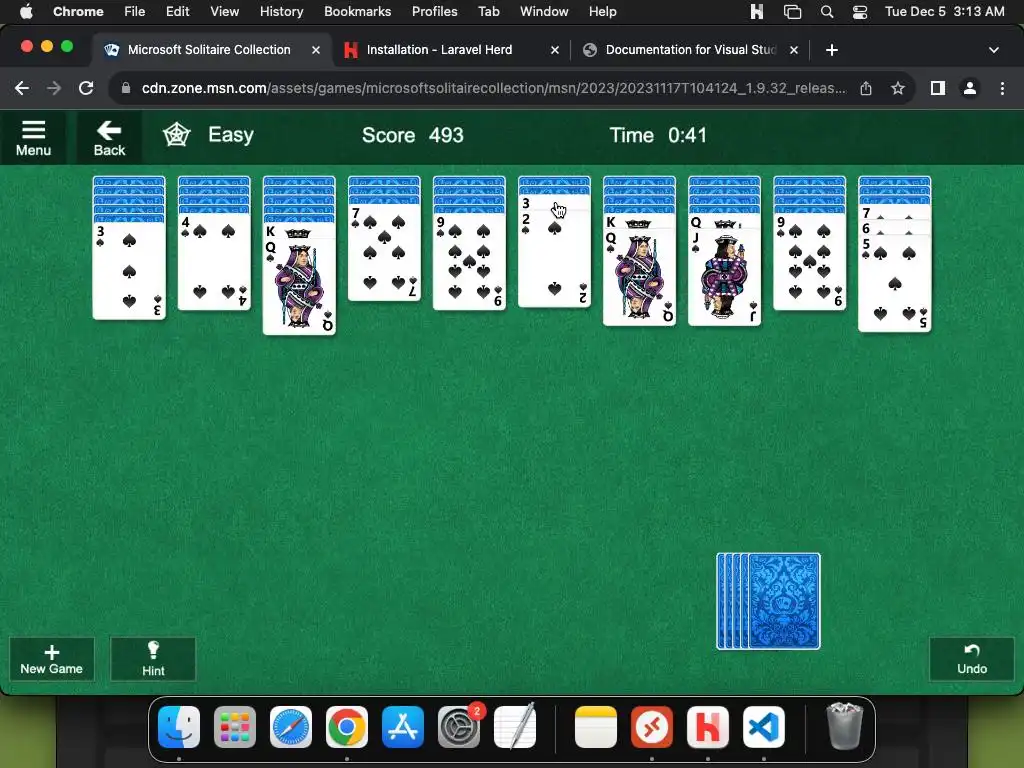The width and height of the screenshot is (1024, 768).
Task: Undo the last move
Action: coord(972,659)
